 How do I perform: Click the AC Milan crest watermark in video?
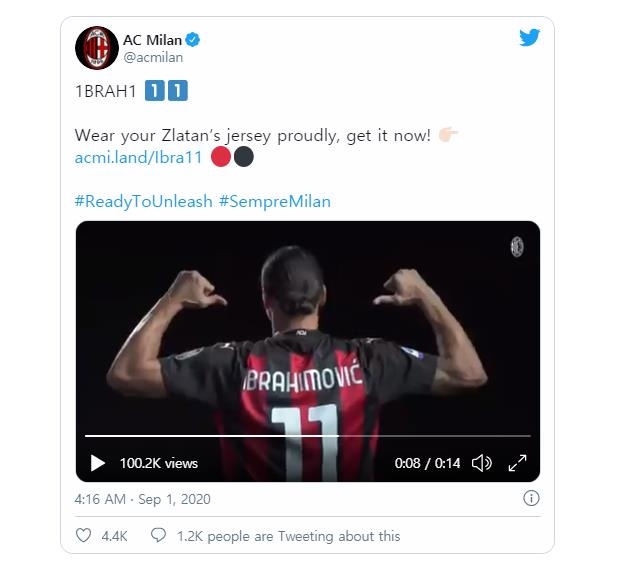pyautogui.click(x=517, y=246)
